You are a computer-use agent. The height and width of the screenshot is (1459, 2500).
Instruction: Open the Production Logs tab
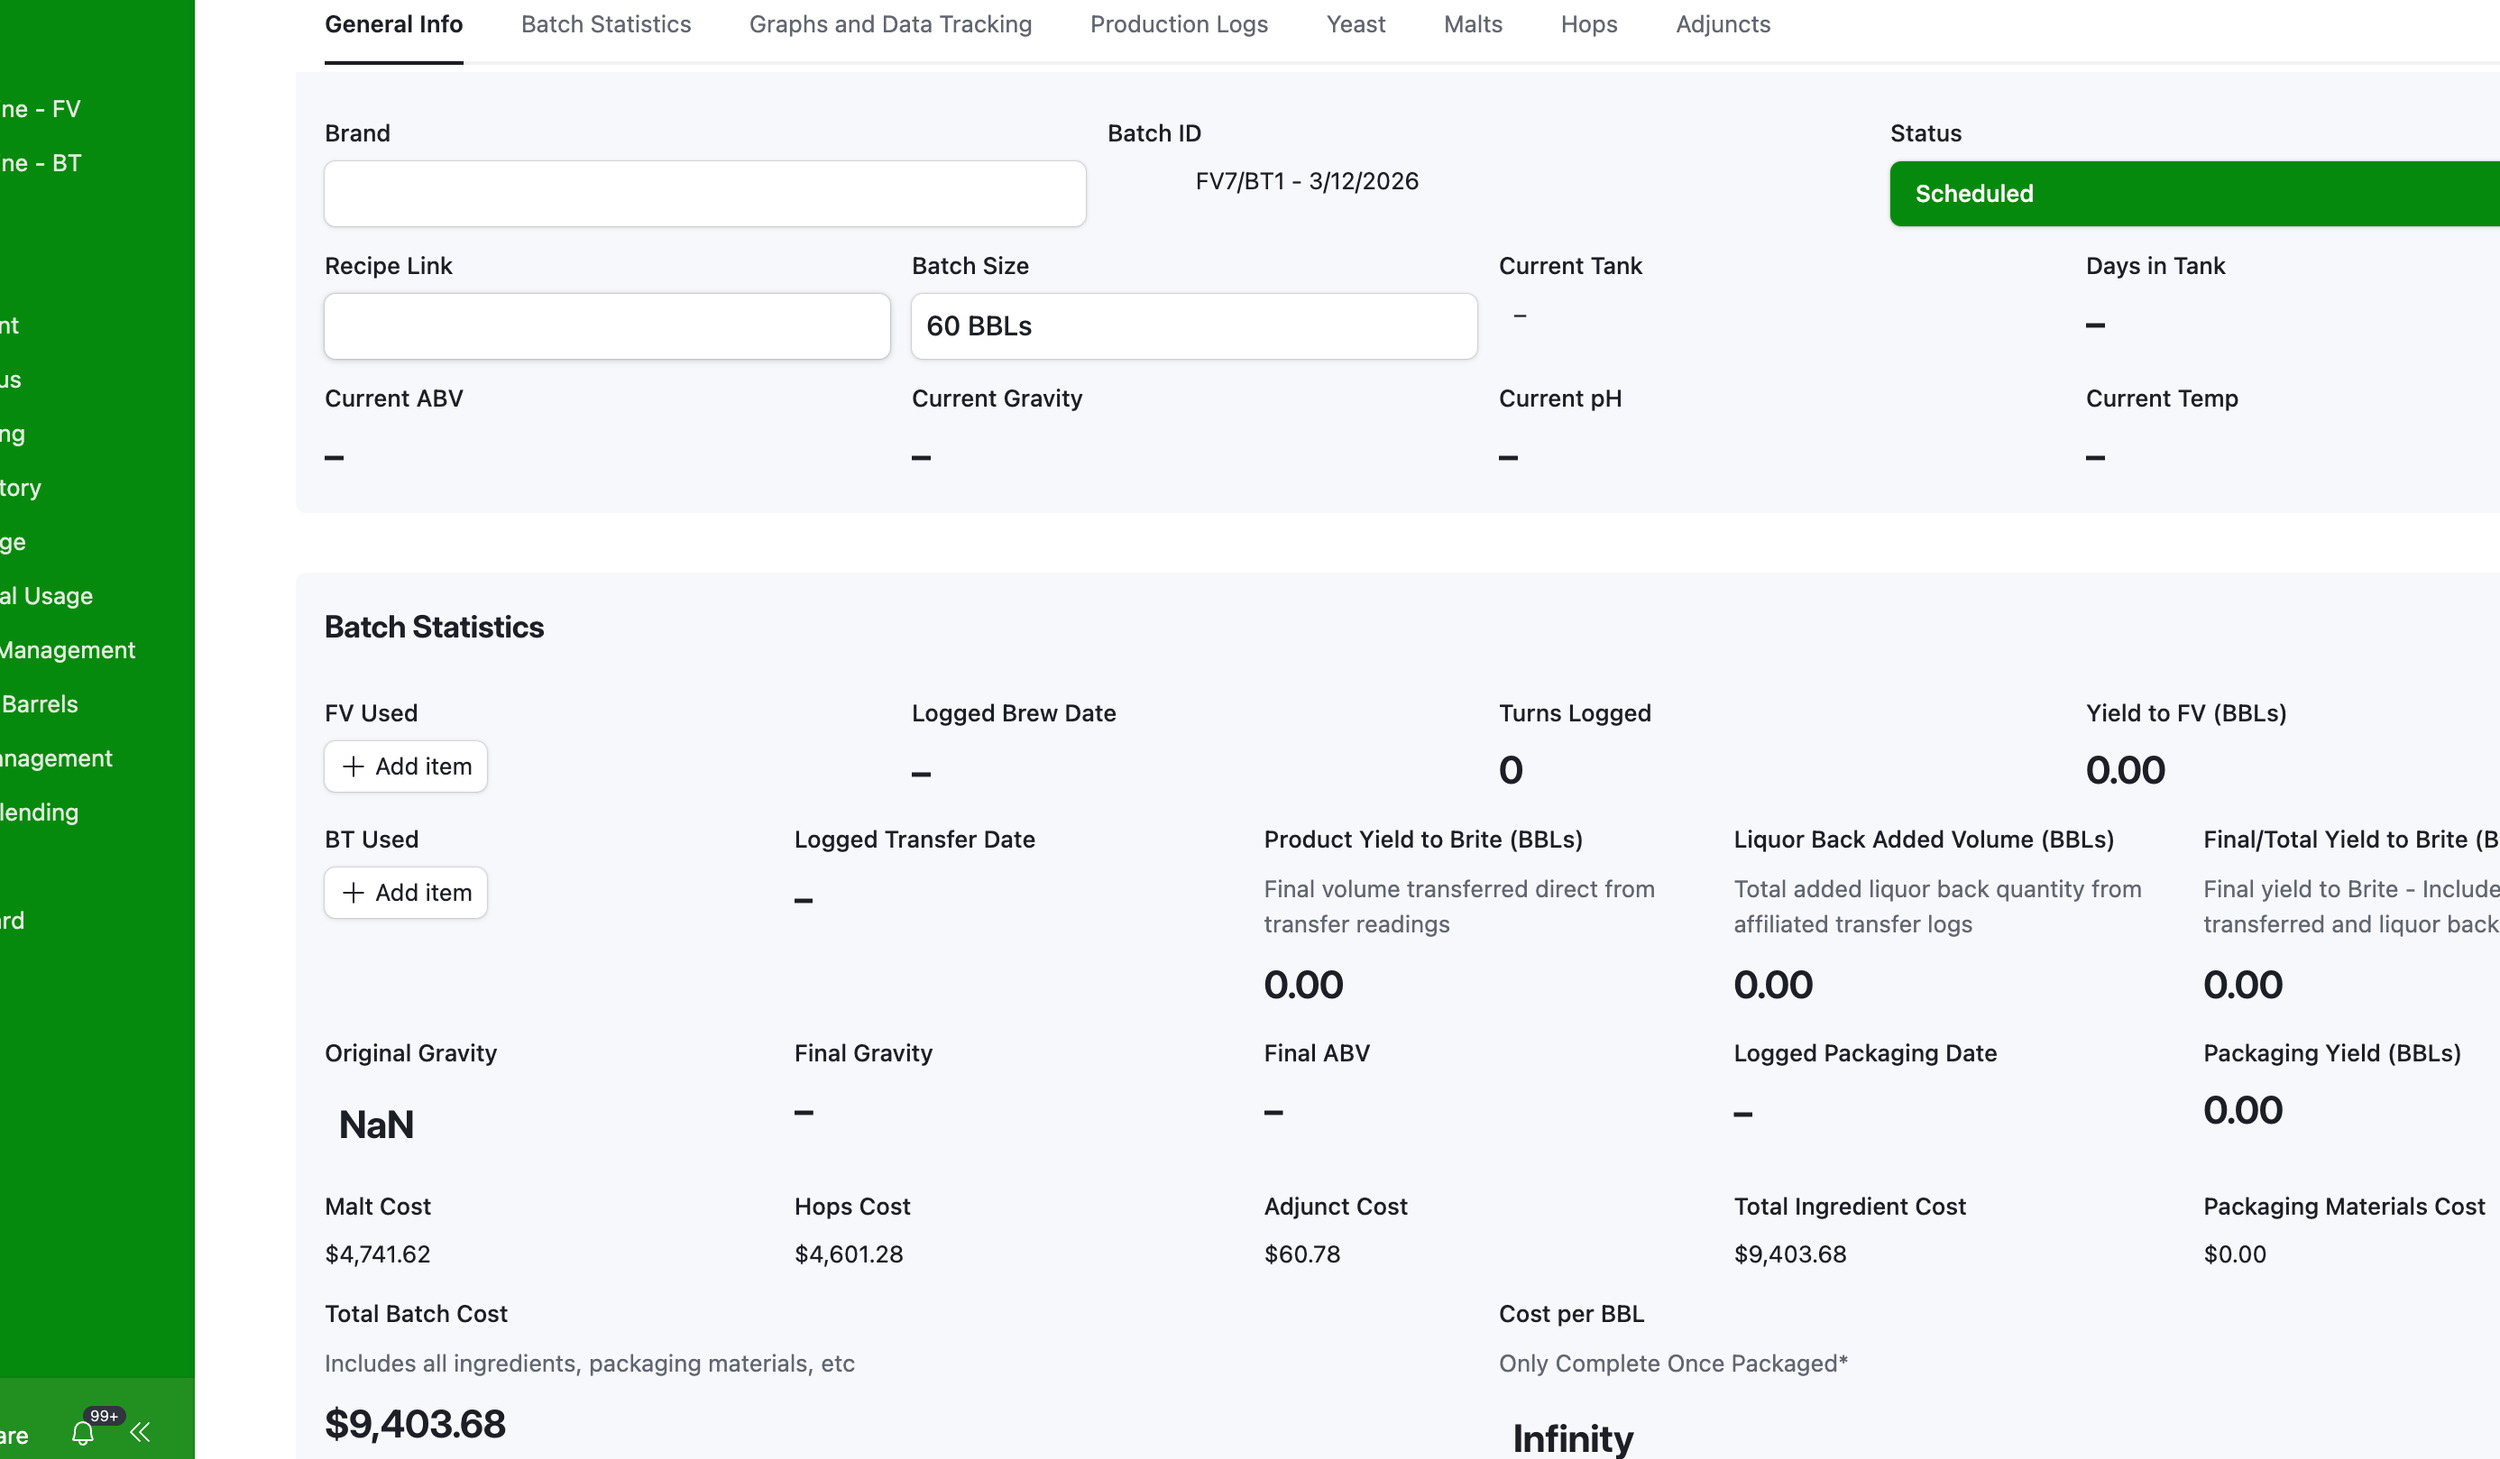coord(1178,24)
